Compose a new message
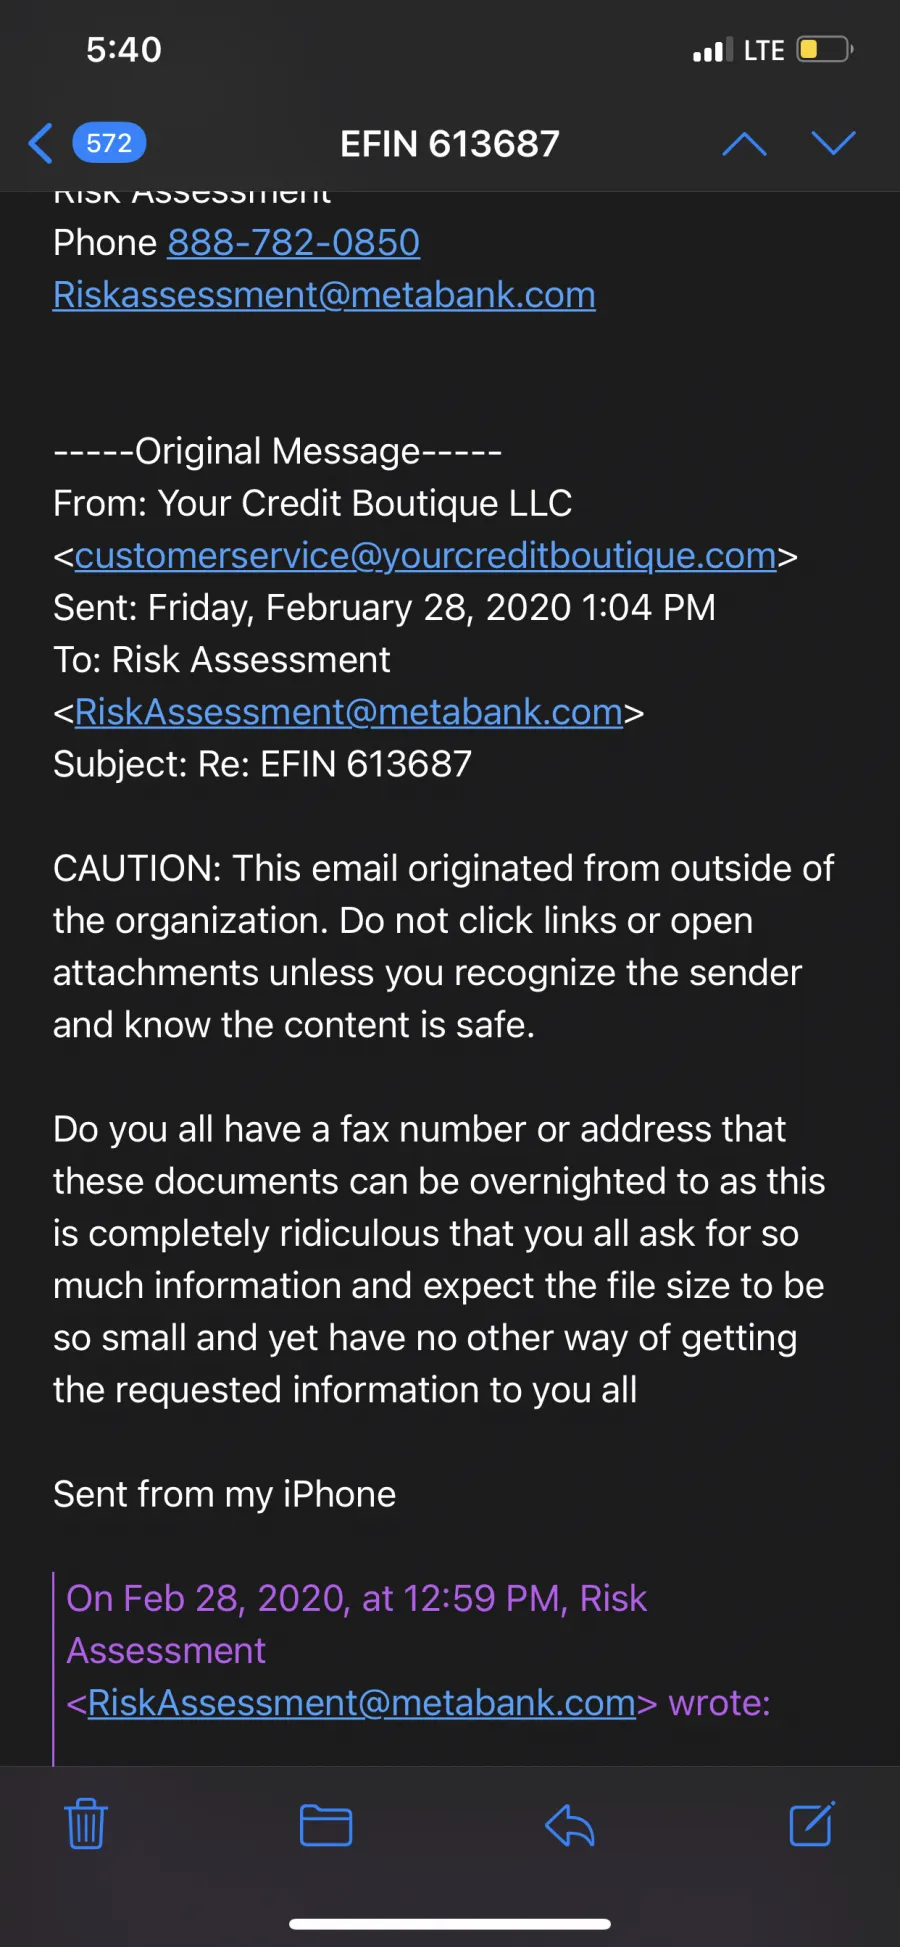 coord(811,1824)
